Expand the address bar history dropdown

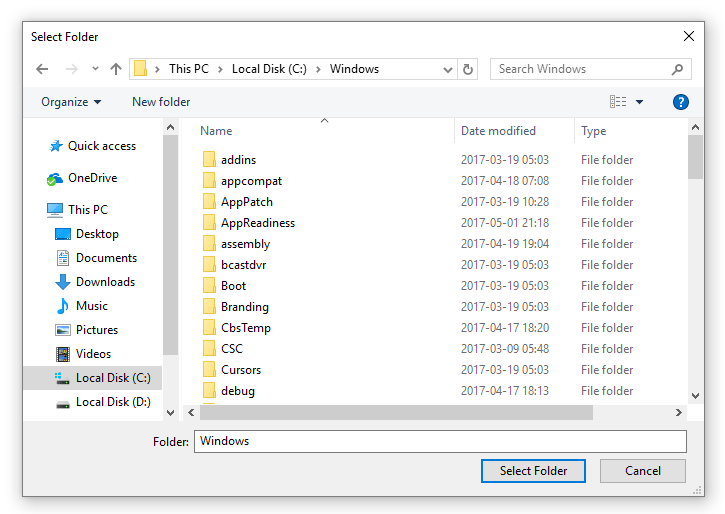pos(448,69)
